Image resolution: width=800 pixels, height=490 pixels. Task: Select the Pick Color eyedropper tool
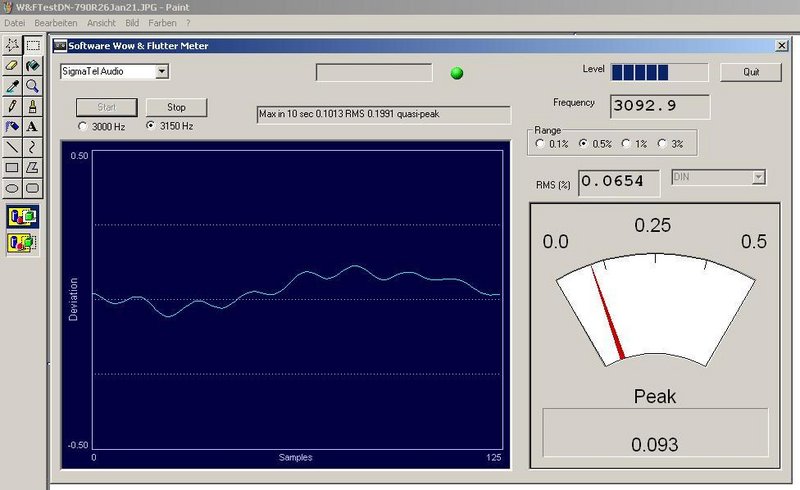(12, 86)
